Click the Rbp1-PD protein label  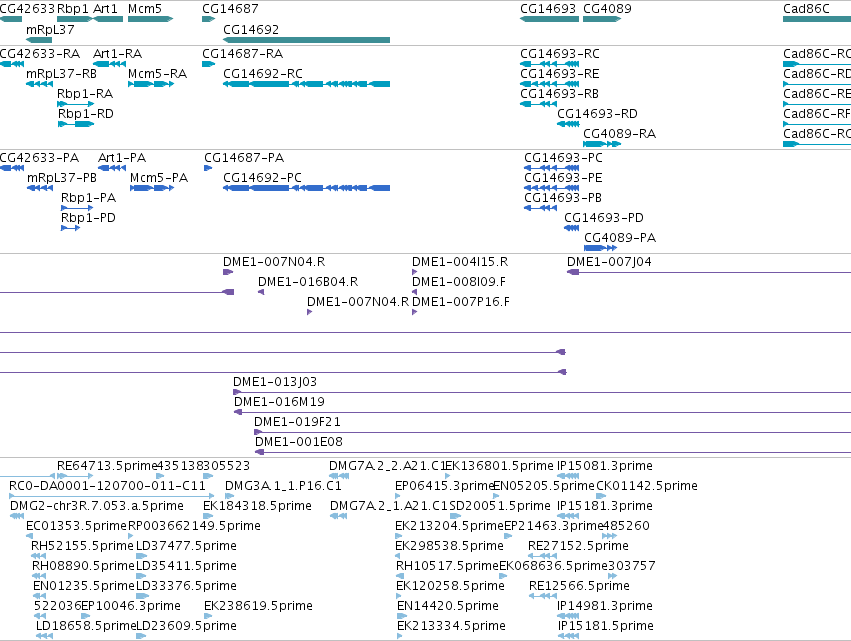pos(88,218)
